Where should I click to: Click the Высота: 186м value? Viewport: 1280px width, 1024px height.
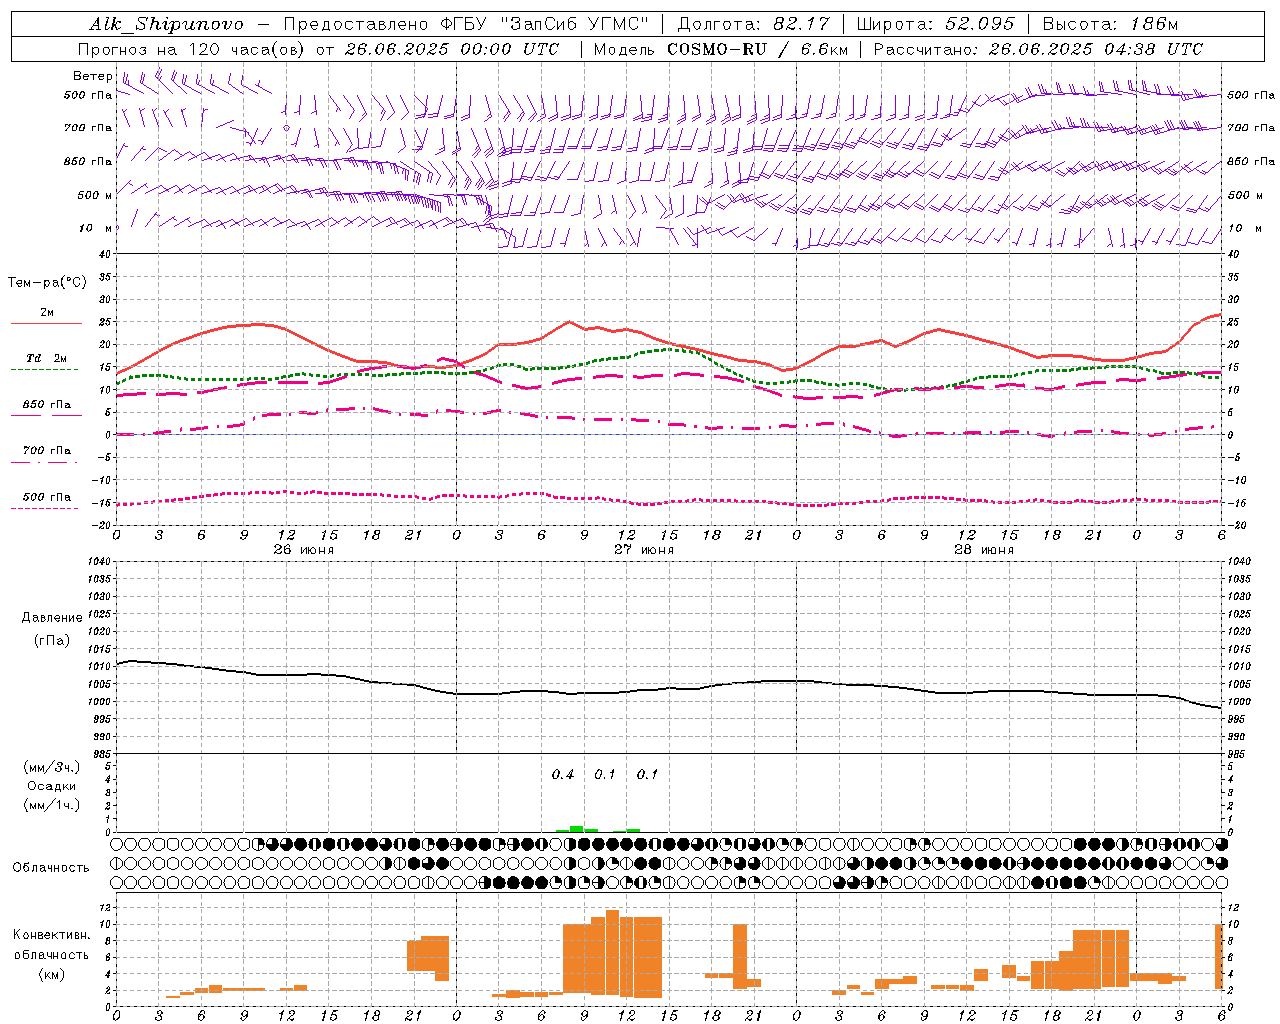(x=1110, y=24)
